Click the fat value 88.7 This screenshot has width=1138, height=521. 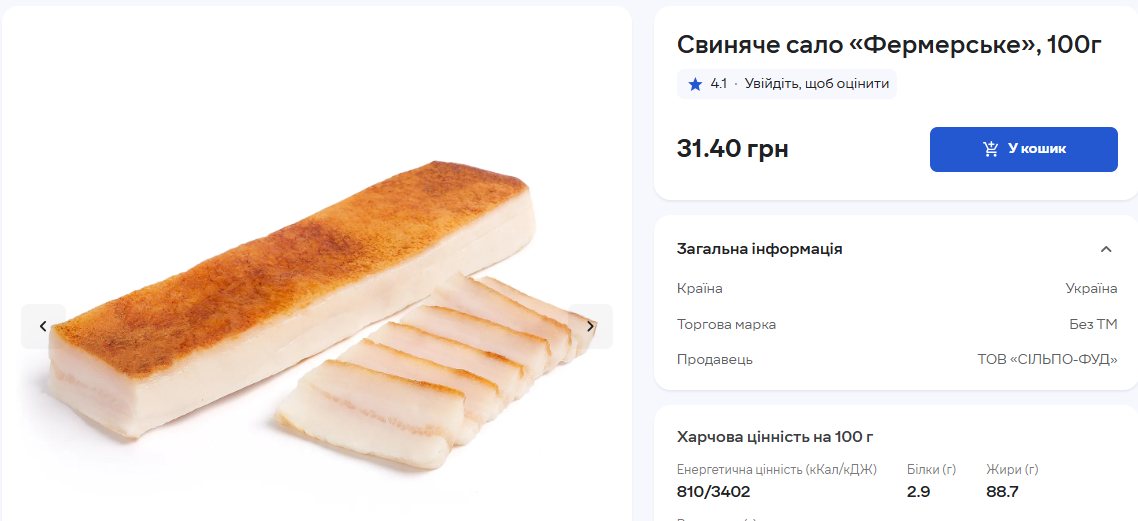1002,491
